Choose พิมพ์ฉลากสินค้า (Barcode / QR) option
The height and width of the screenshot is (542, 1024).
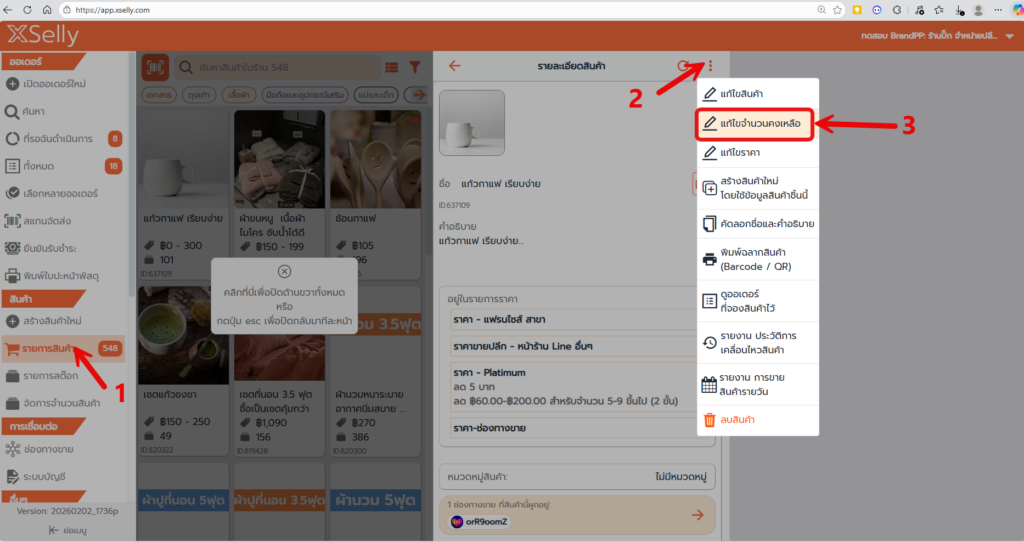[x=758, y=259]
